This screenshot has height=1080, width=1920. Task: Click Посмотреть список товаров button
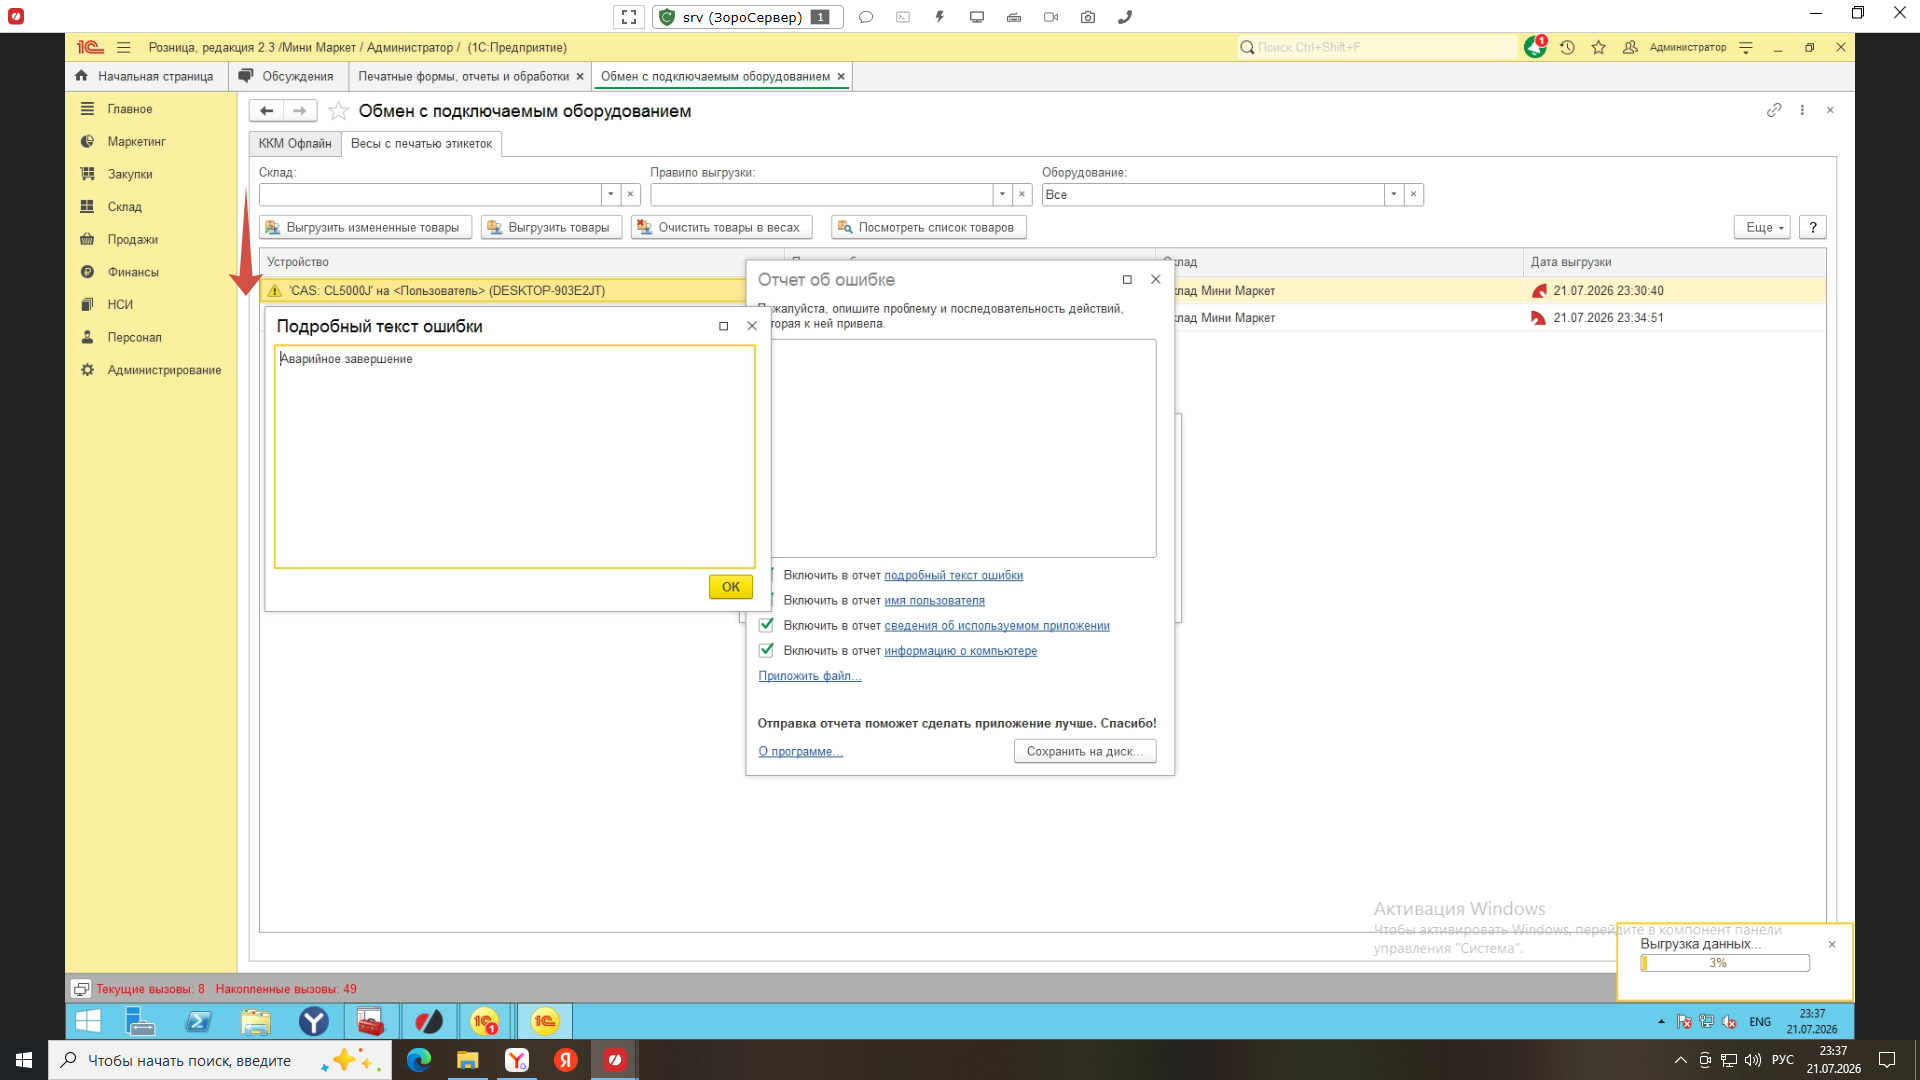[x=928, y=228]
